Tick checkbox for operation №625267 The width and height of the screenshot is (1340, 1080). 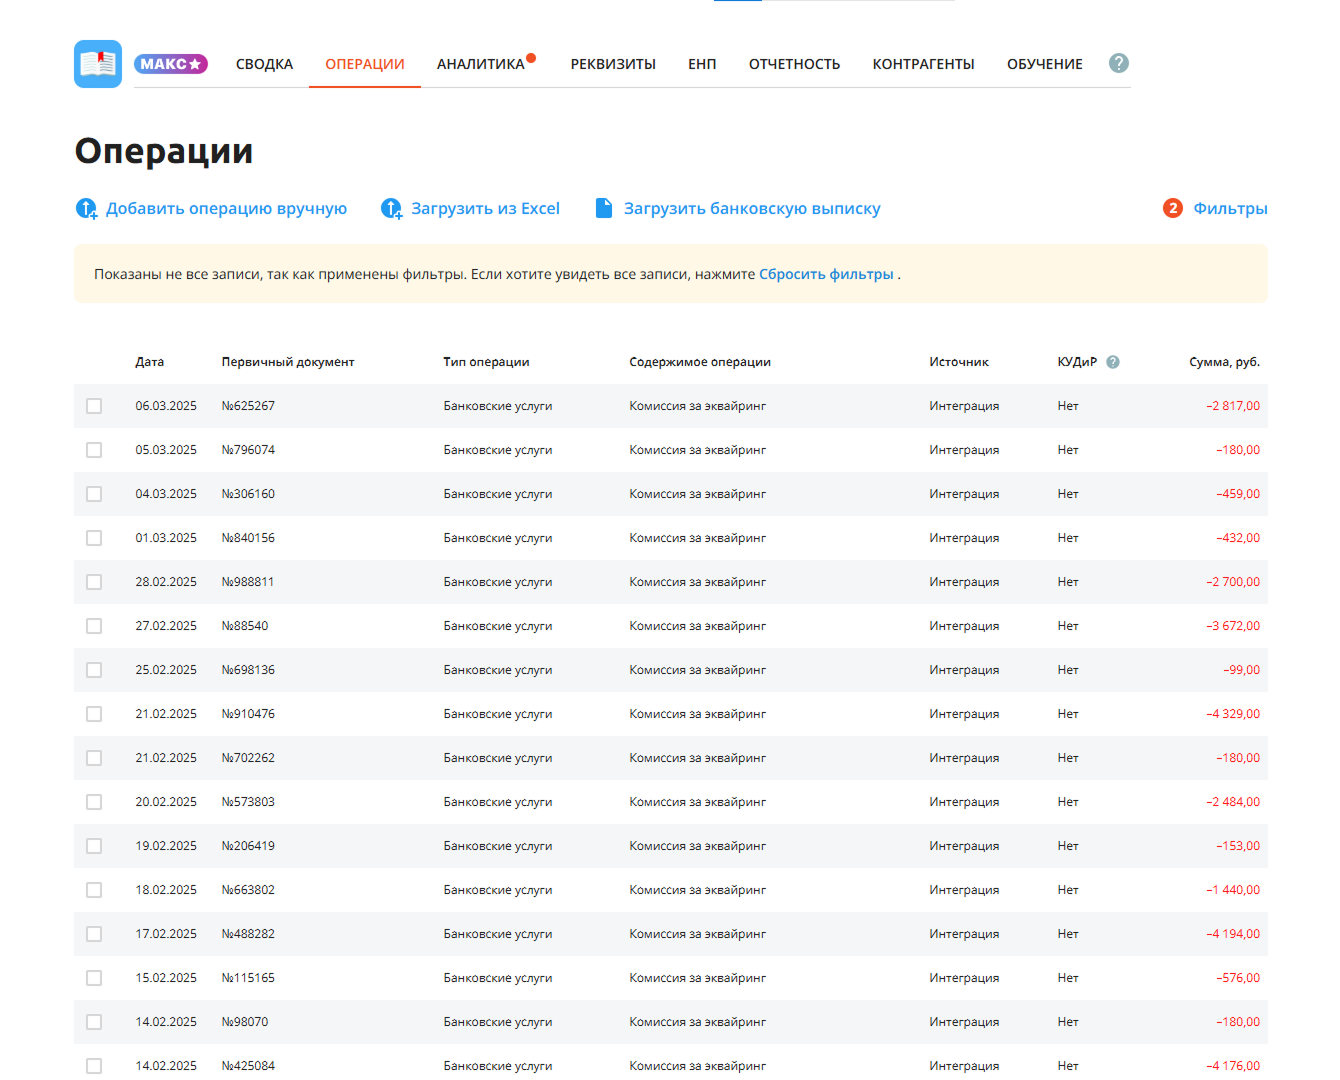(x=94, y=406)
